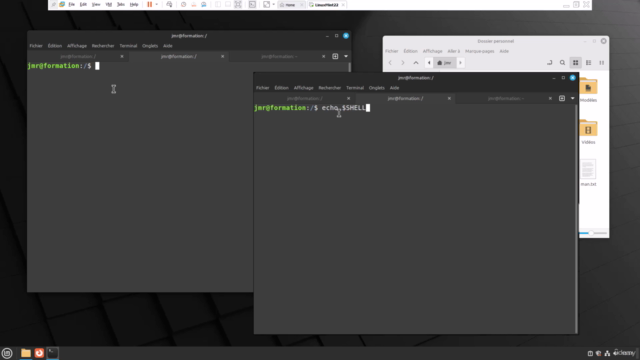Select the man.txt file
The height and width of the screenshot is (360, 640).
click(588, 173)
